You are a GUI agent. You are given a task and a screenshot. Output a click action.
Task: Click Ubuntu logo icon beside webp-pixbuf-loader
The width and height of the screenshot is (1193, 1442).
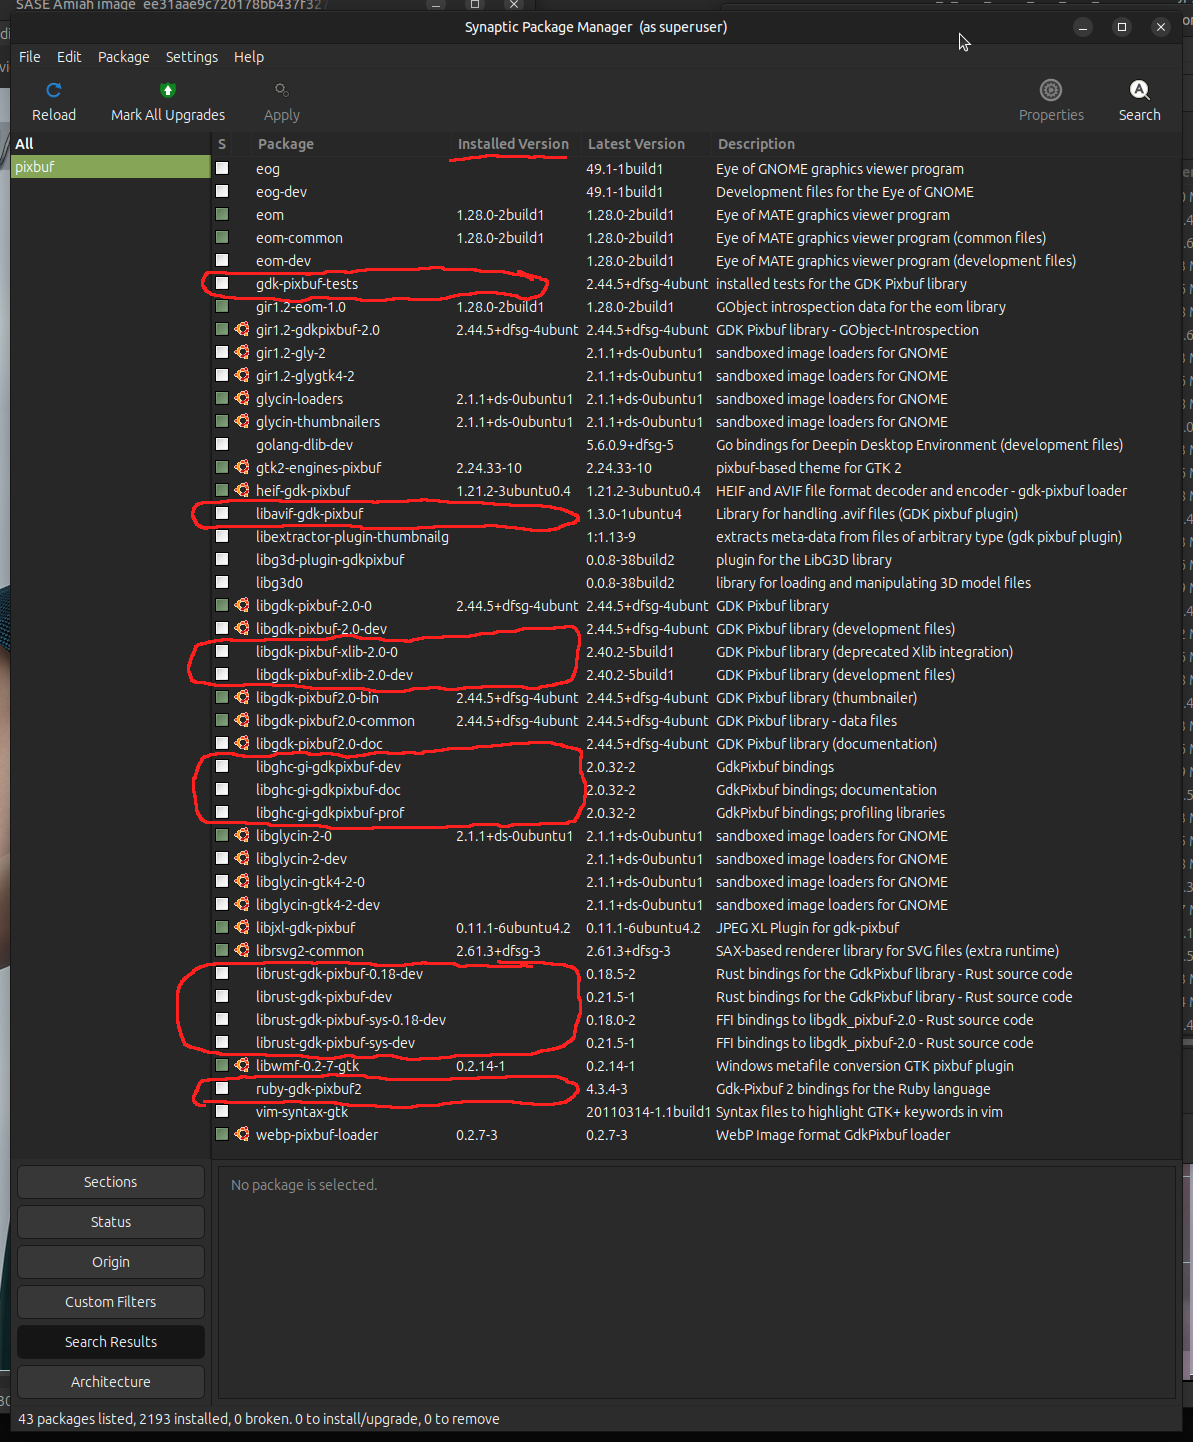[242, 1134]
